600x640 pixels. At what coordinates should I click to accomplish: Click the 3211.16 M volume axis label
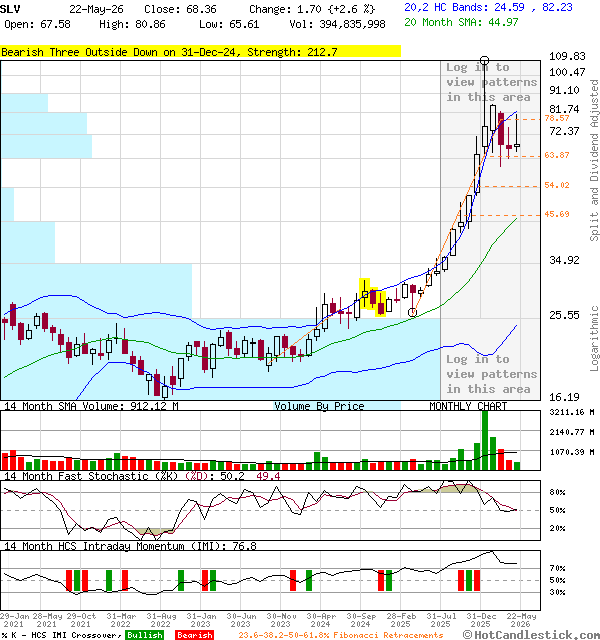[571, 412]
